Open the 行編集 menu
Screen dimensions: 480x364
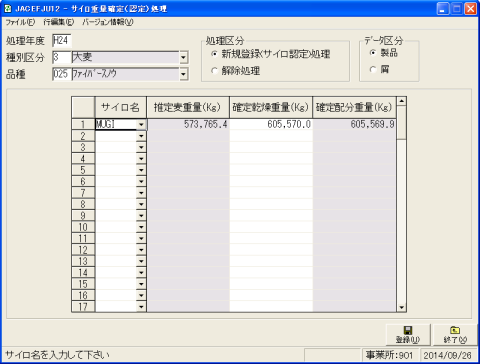tap(59, 22)
